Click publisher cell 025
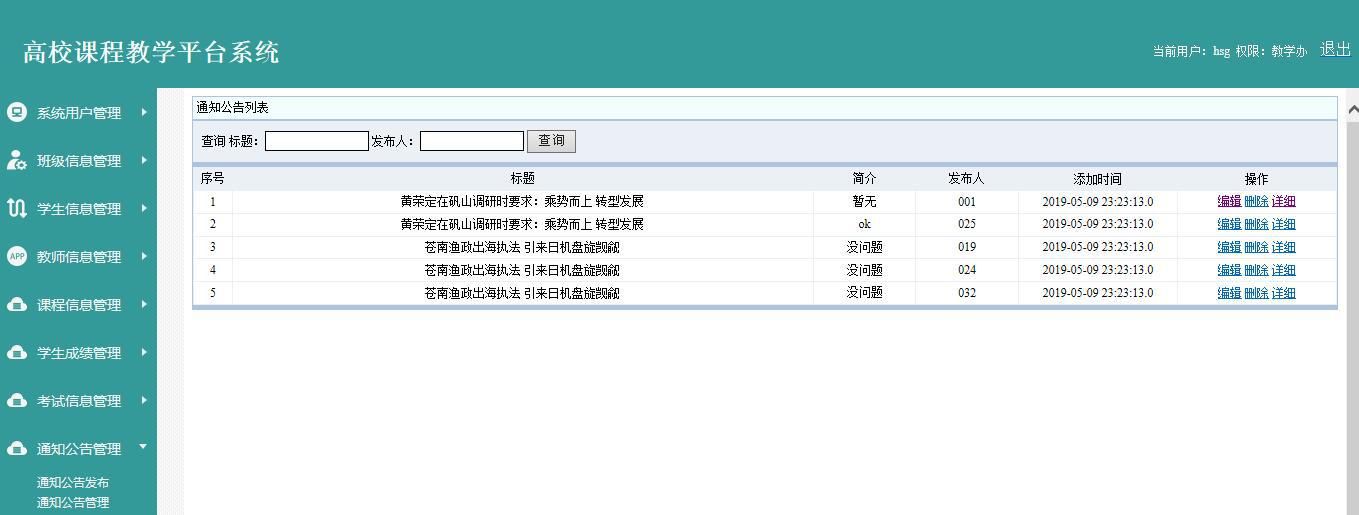1359x515 pixels. coord(966,224)
